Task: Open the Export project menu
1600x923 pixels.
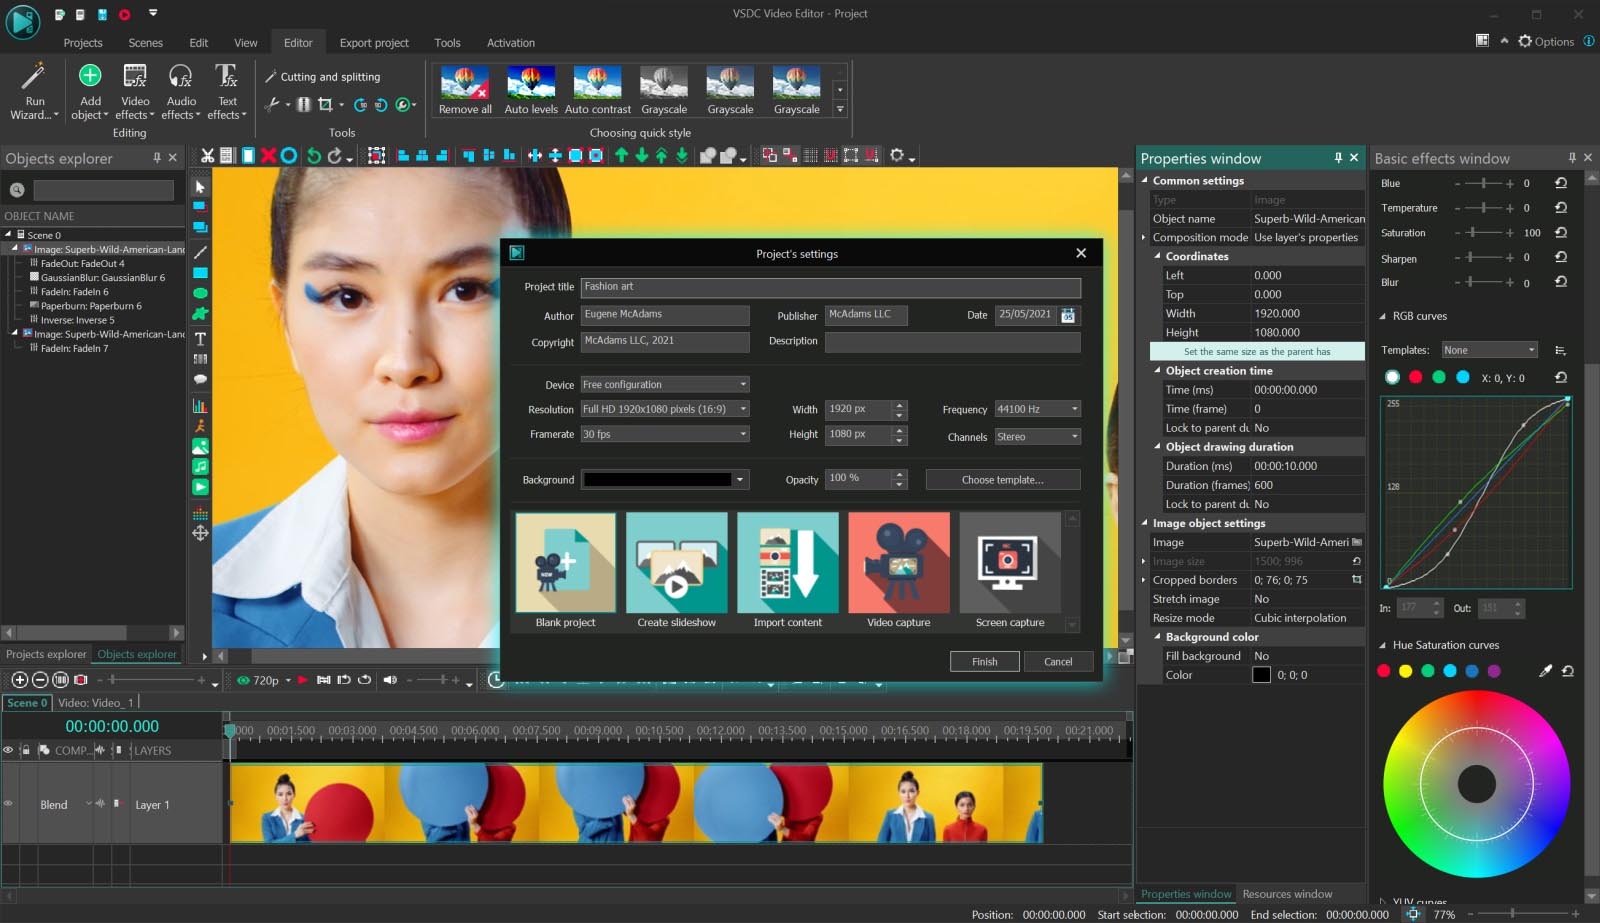Action: [x=374, y=43]
